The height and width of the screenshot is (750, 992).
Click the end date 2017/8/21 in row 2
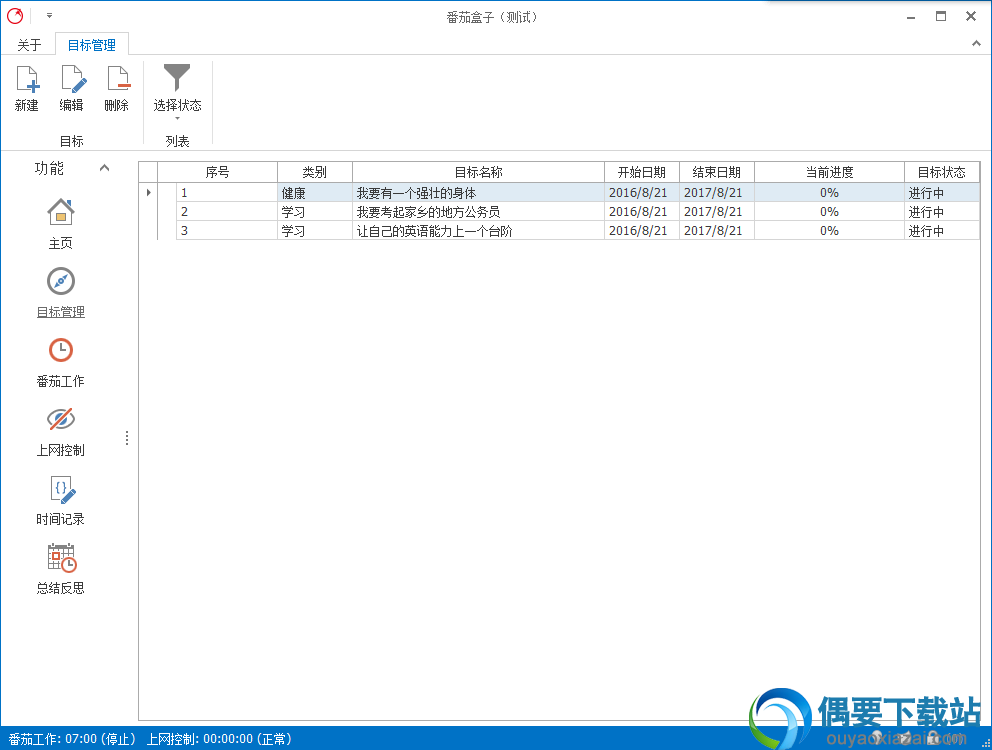point(717,212)
